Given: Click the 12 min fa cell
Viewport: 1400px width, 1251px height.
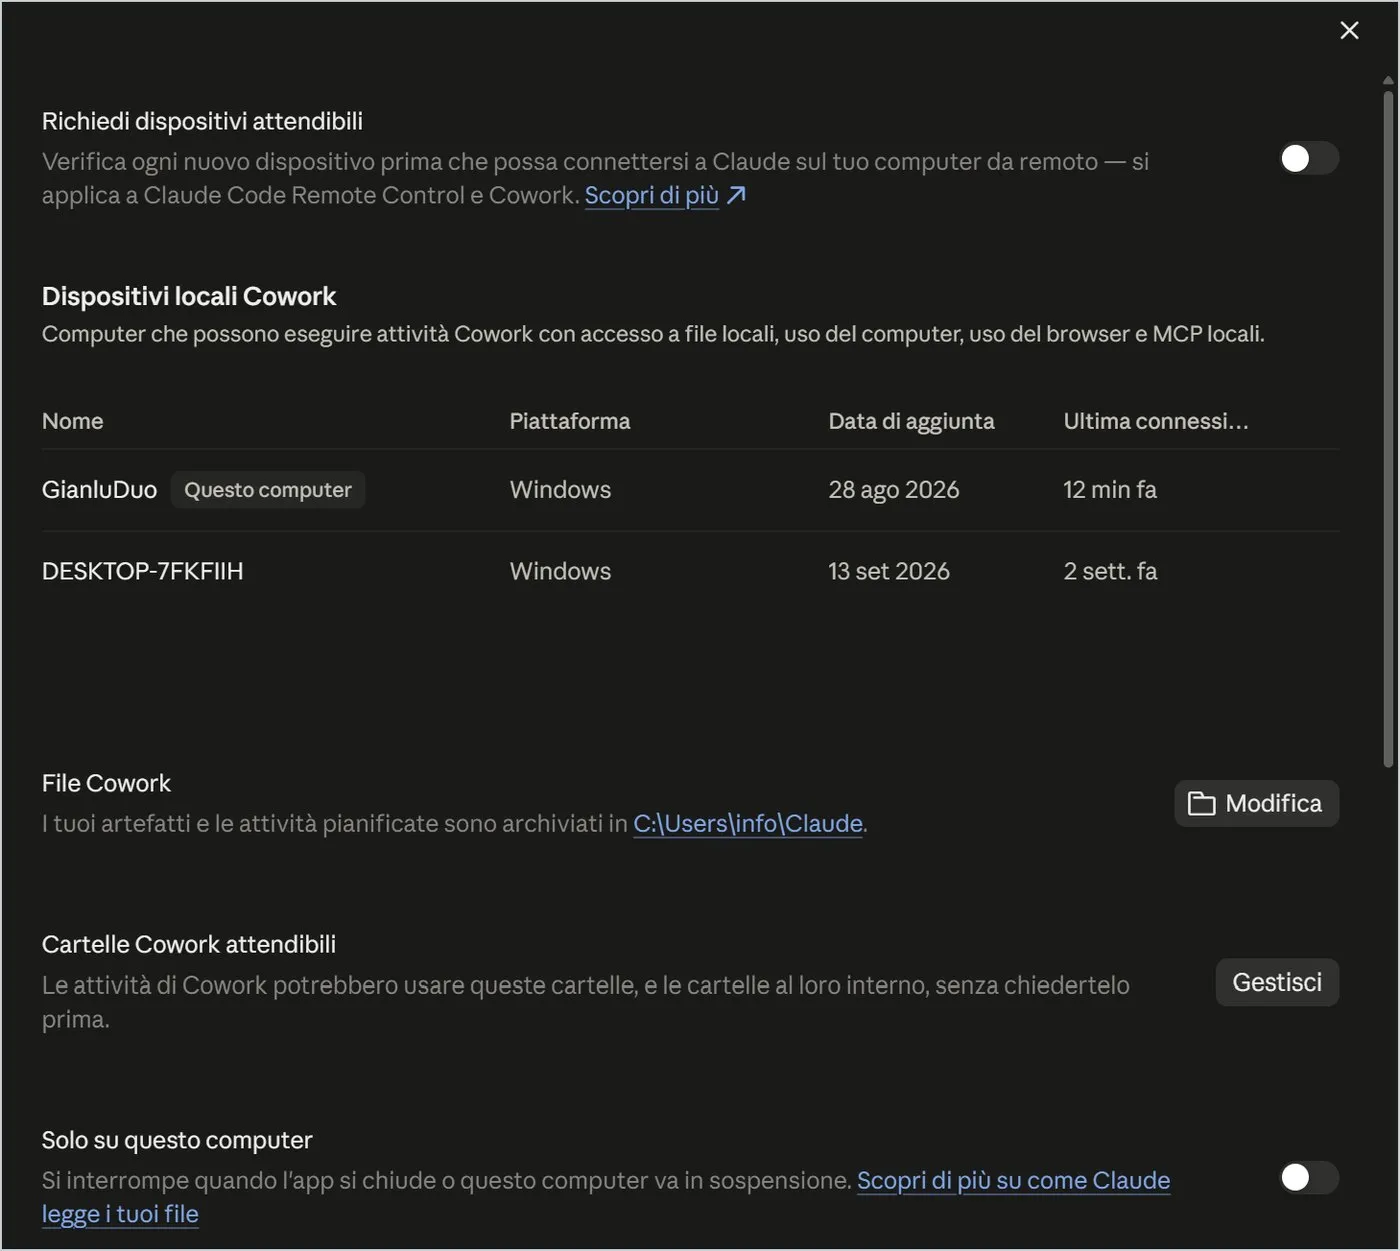Looking at the screenshot, I should [1110, 490].
